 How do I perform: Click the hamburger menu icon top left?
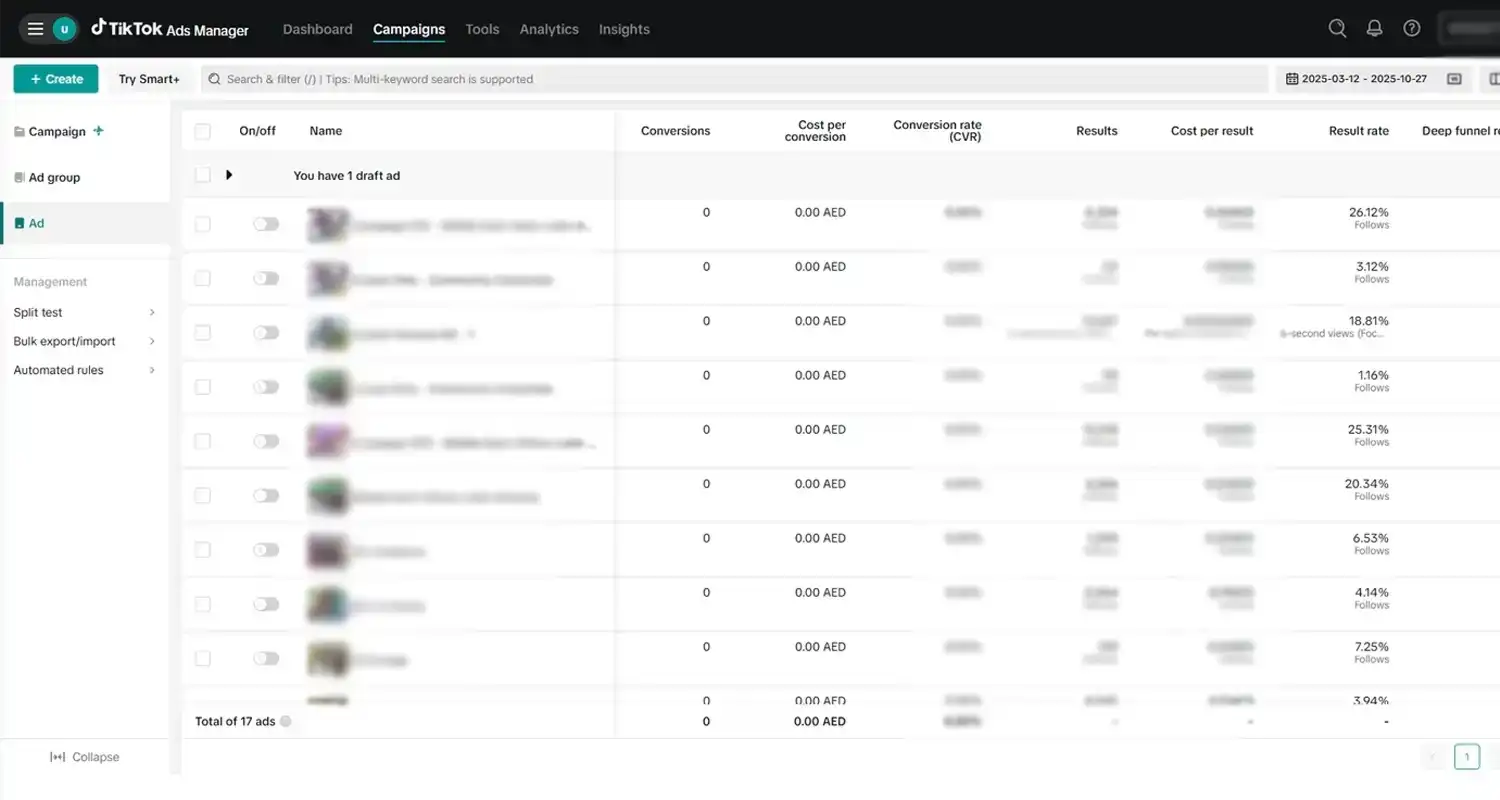tap(35, 28)
